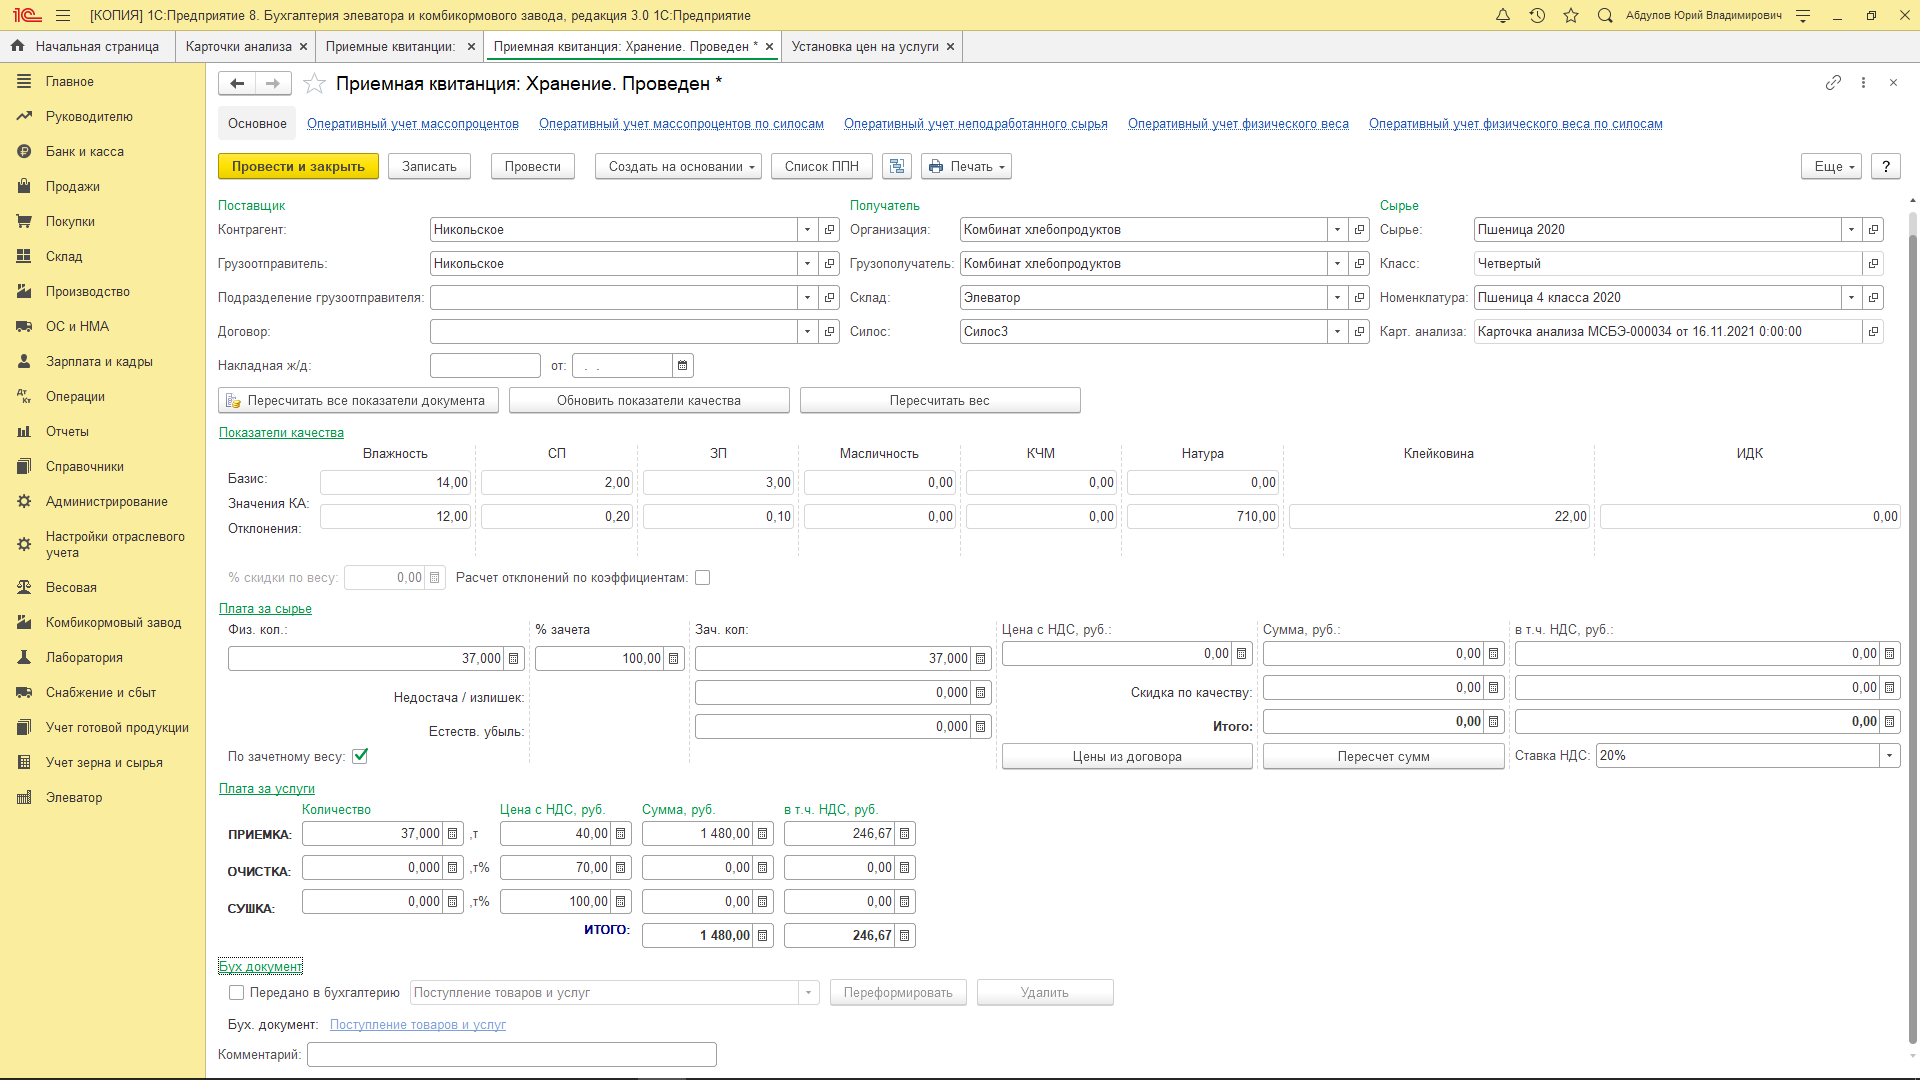
Task: Switch to 'Оперативный учет физического веса' tab
Action: click(x=1238, y=123)
